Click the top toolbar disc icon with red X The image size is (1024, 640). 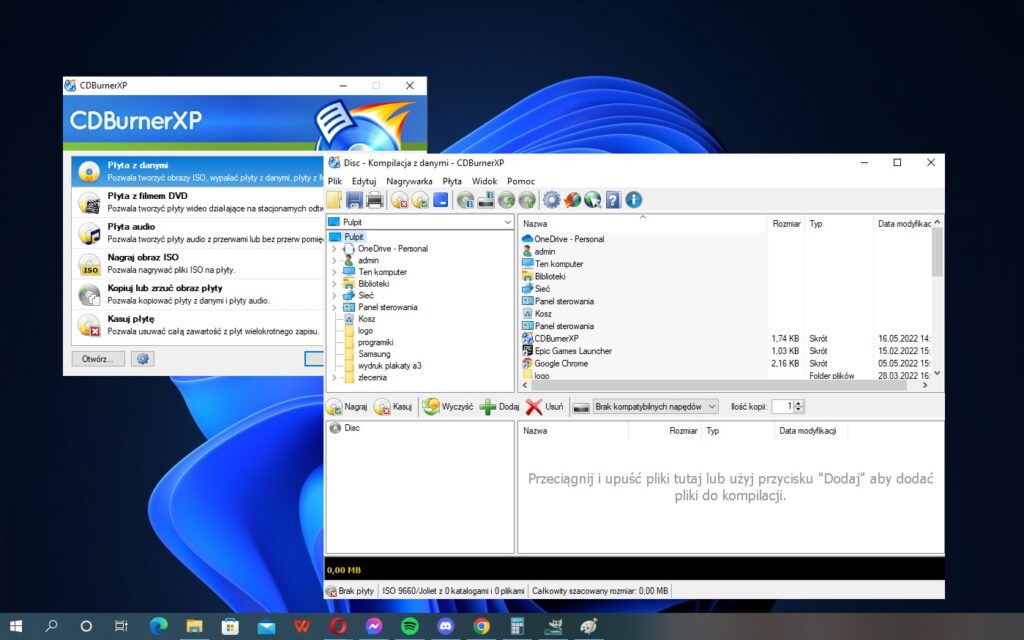point(400,200)
